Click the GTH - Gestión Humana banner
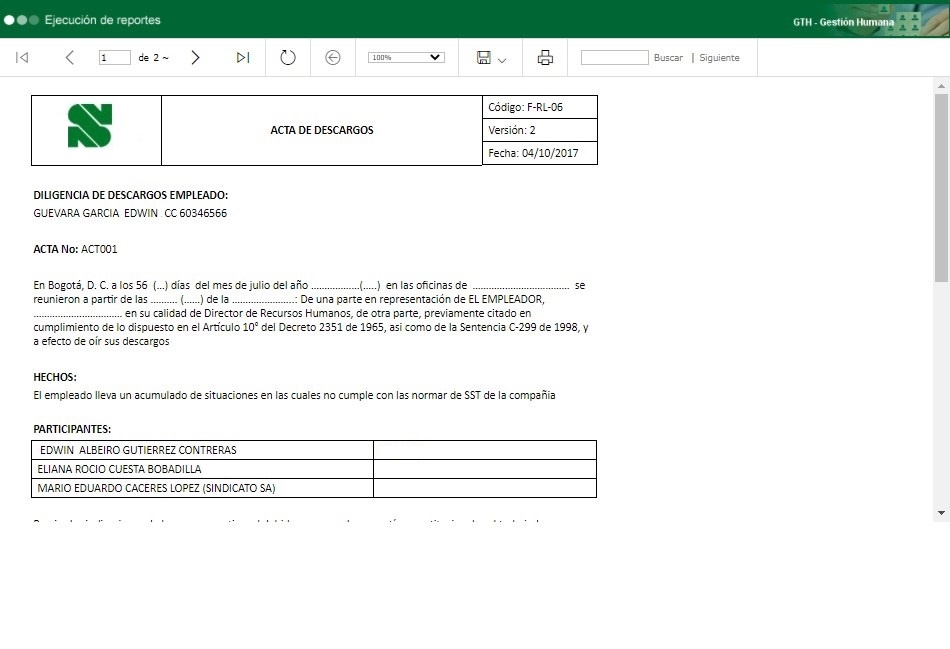The height and width of the screenshot is (649, 950). click(x=843, y=22)
